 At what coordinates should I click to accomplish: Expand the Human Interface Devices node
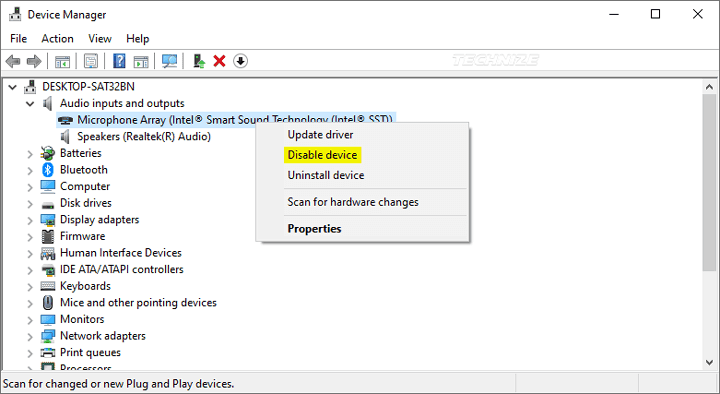coord(30,253)
